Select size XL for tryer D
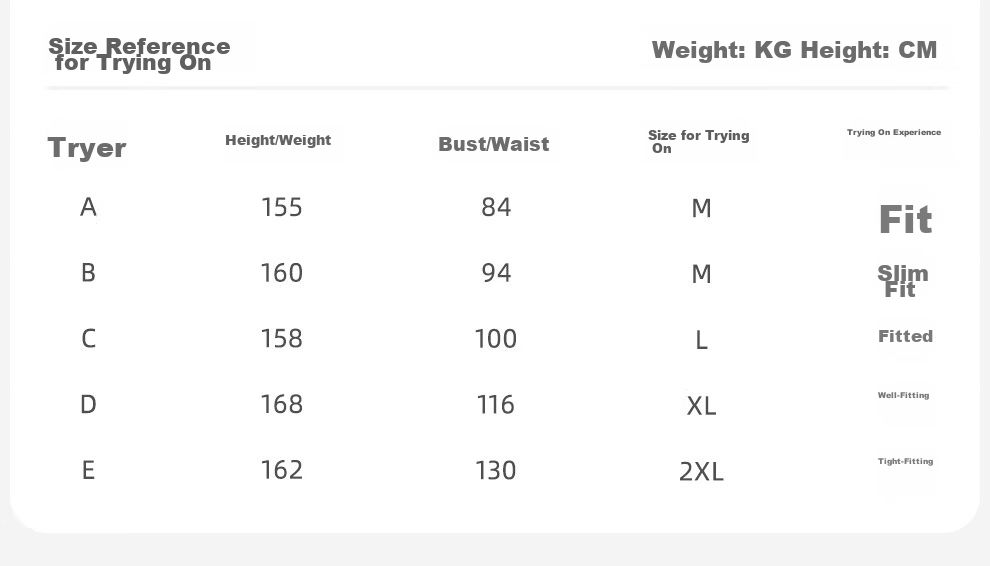The image size is (990, 566). (701, 406)
